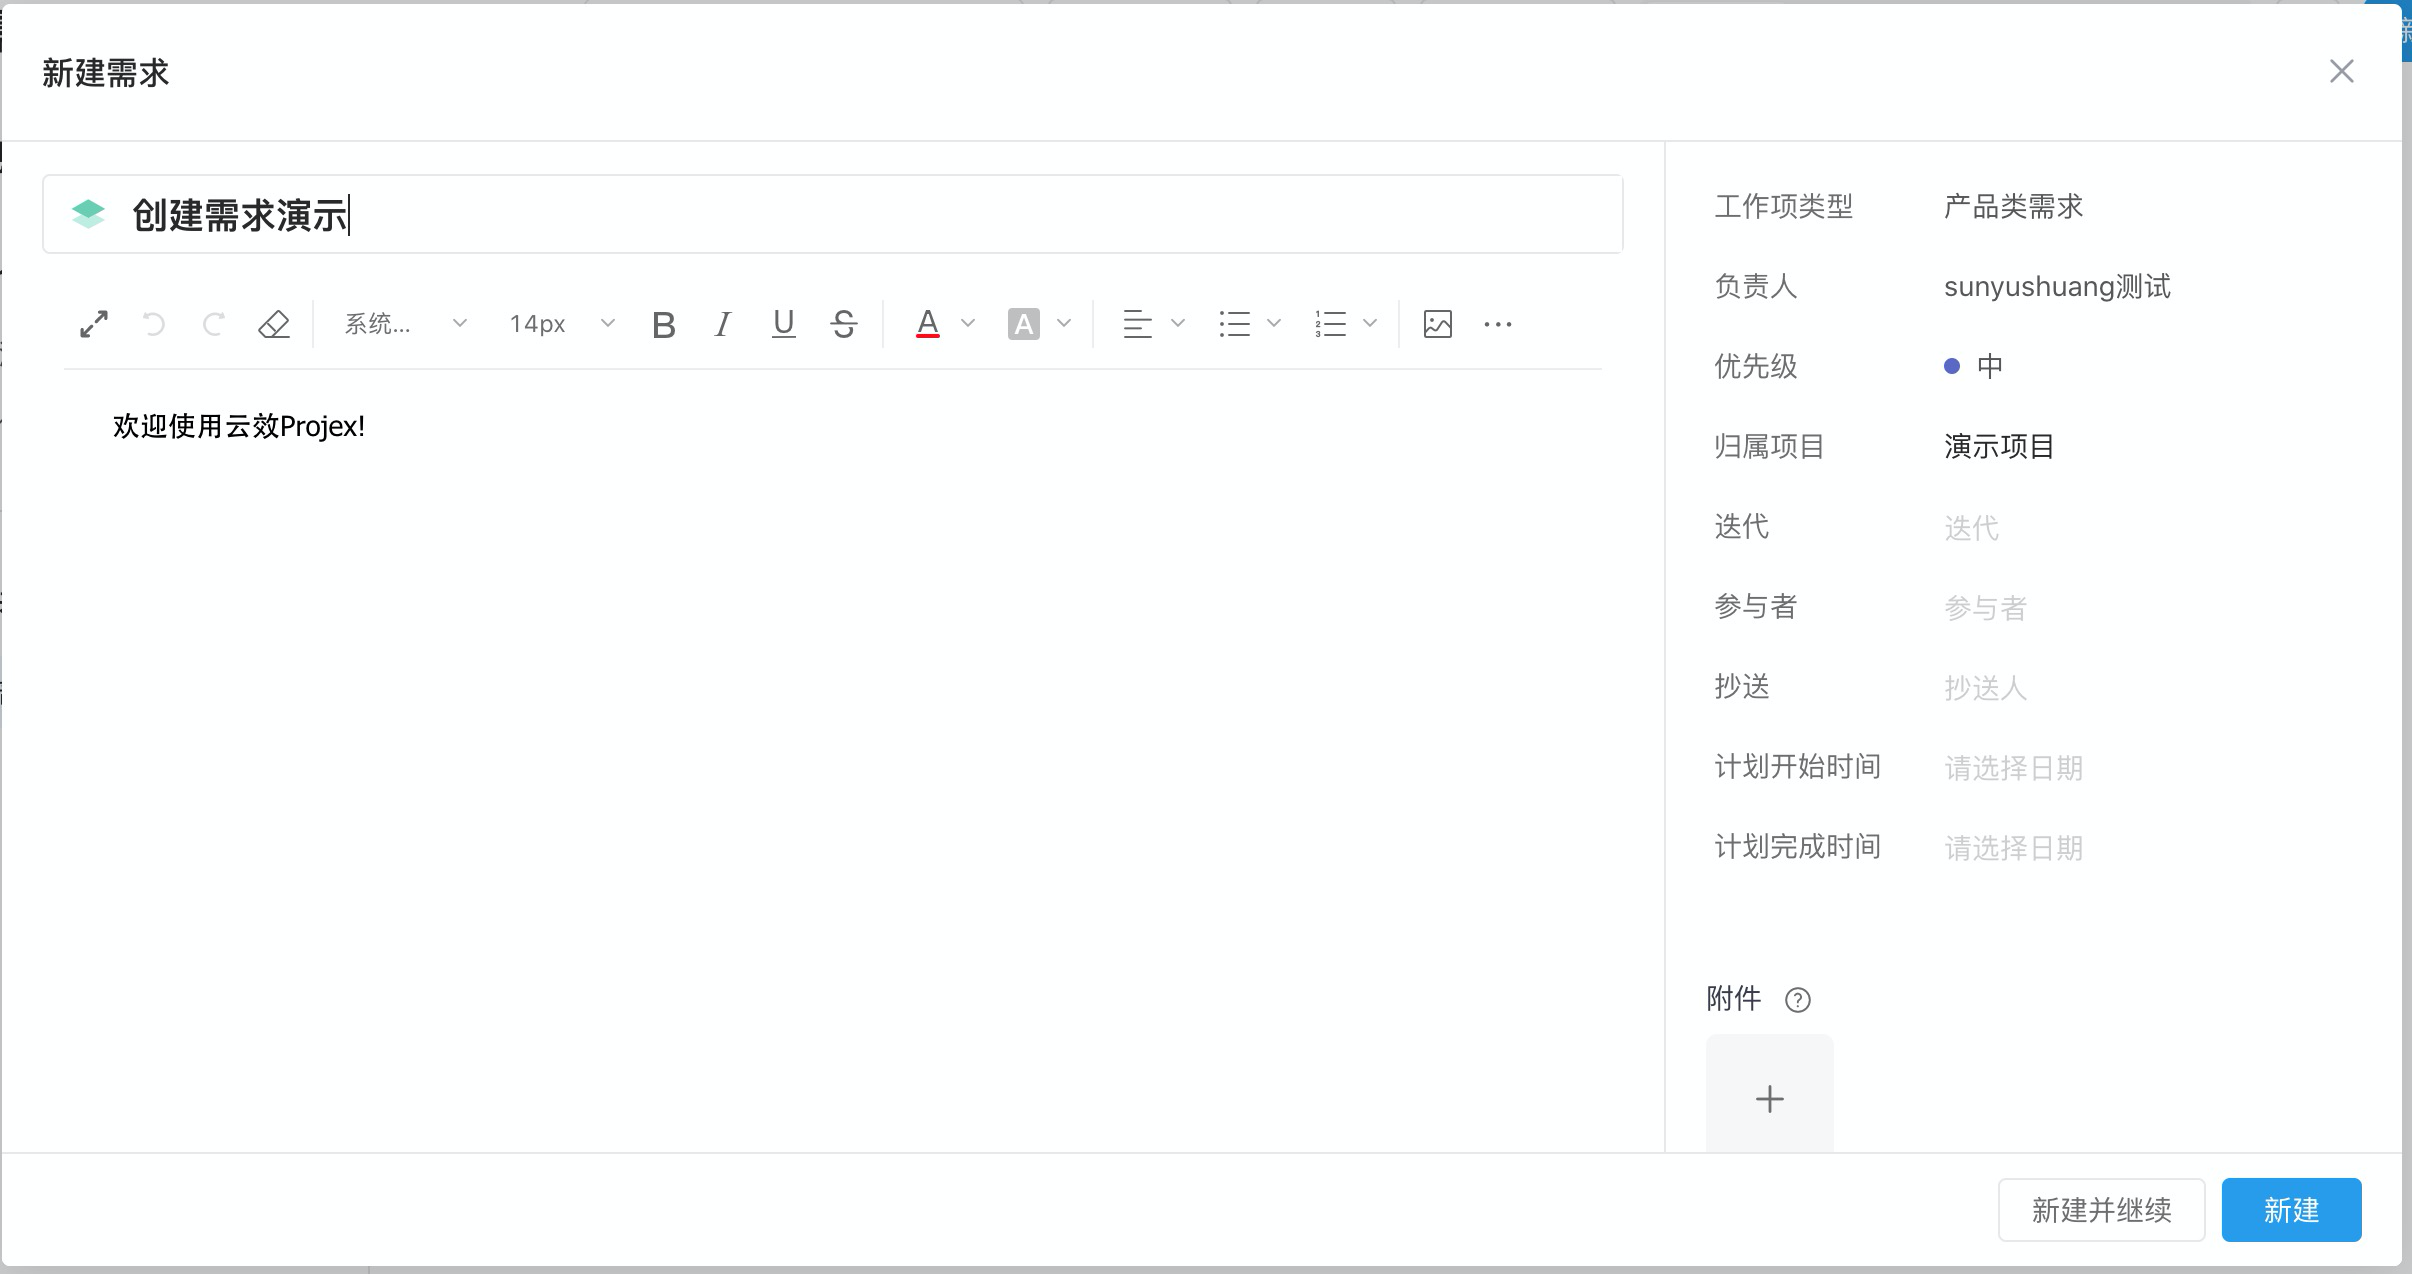Add participants in 参与者 field

(1985, 607)
